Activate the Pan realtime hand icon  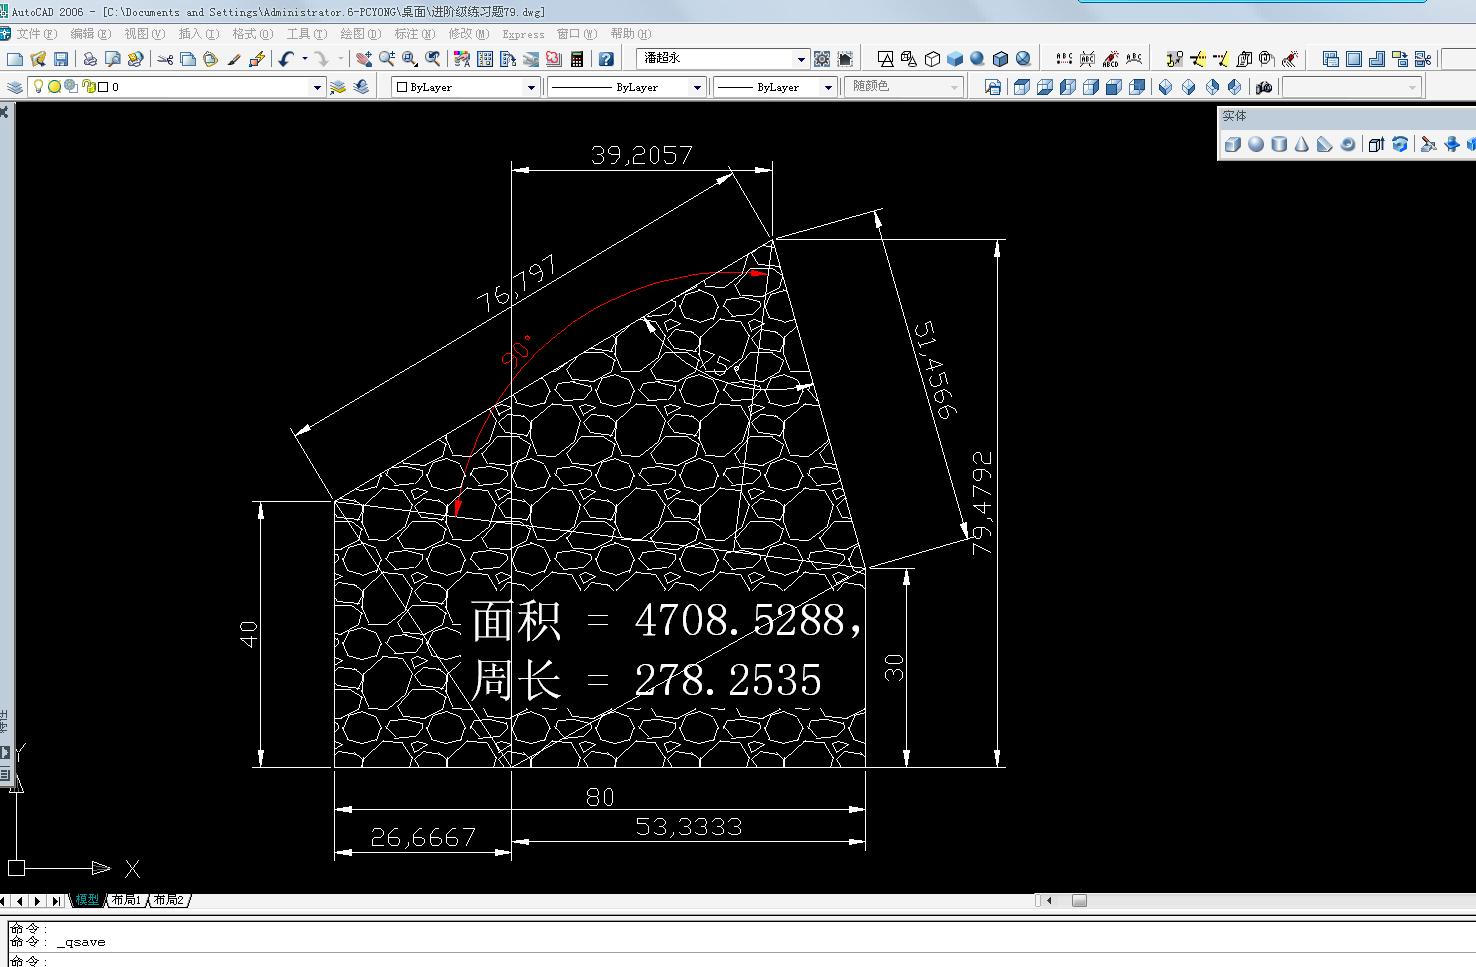364,60
